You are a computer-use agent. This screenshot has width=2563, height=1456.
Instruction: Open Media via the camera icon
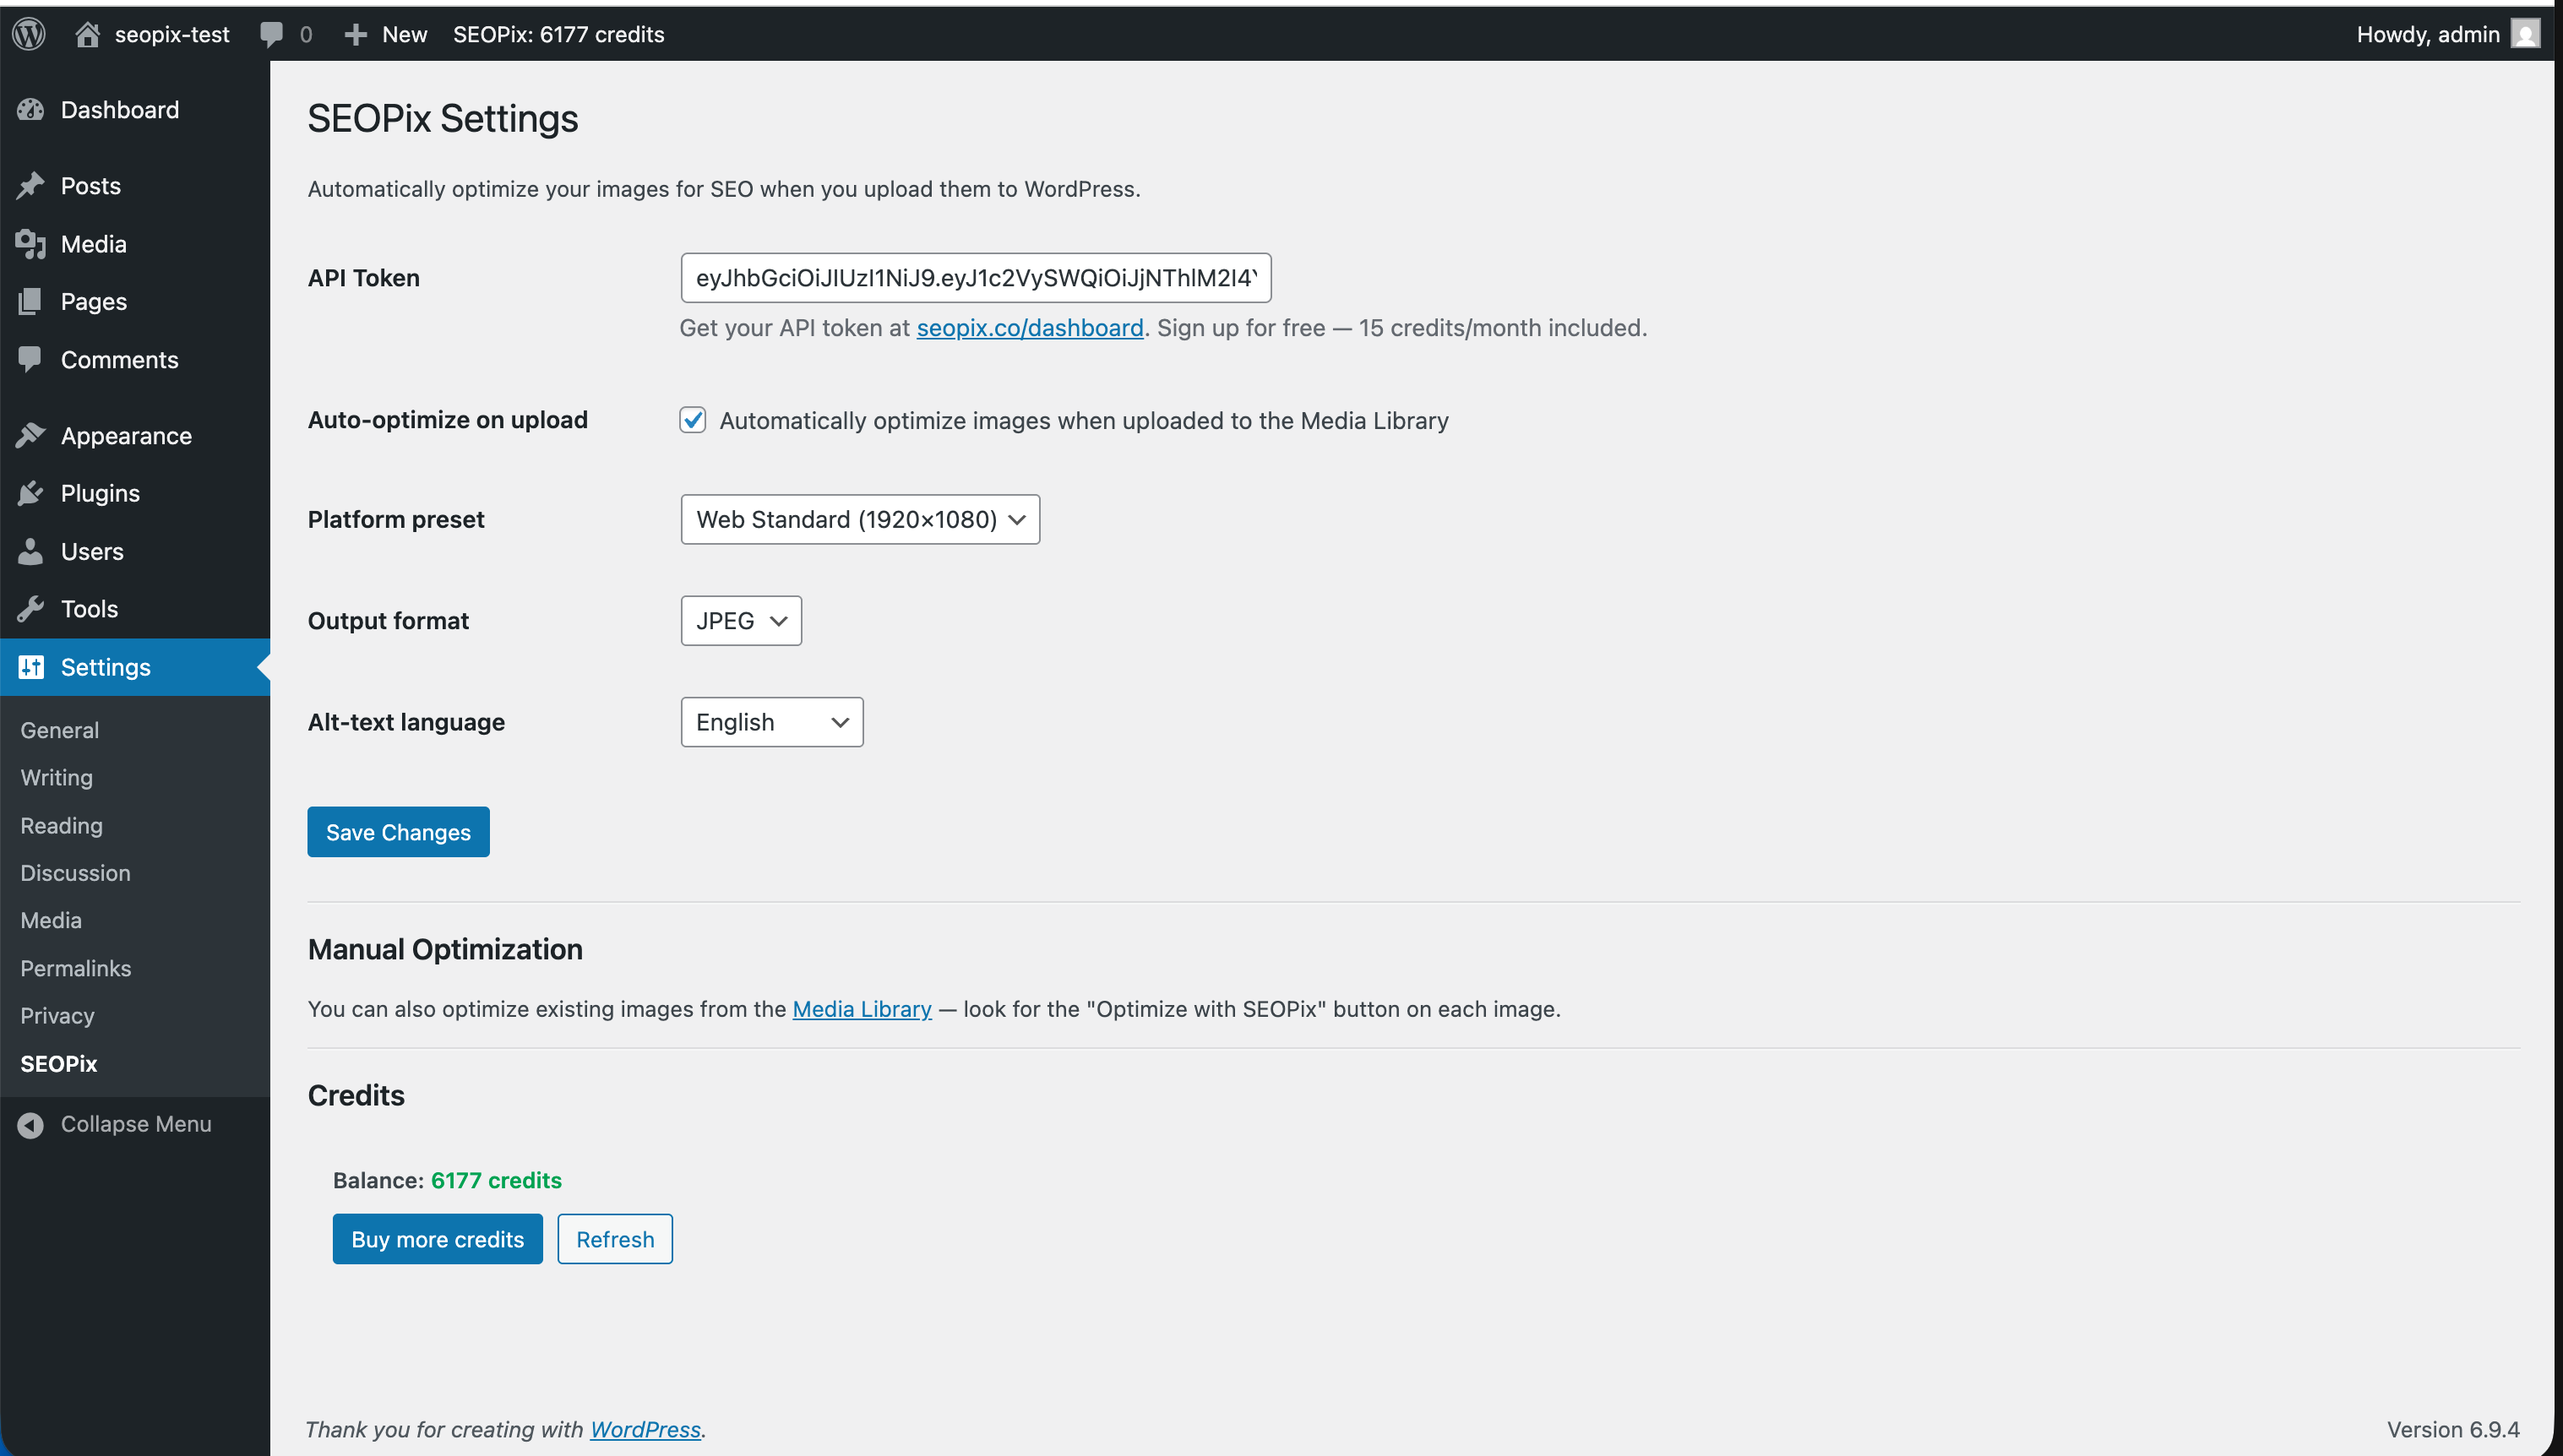(31, 243)
